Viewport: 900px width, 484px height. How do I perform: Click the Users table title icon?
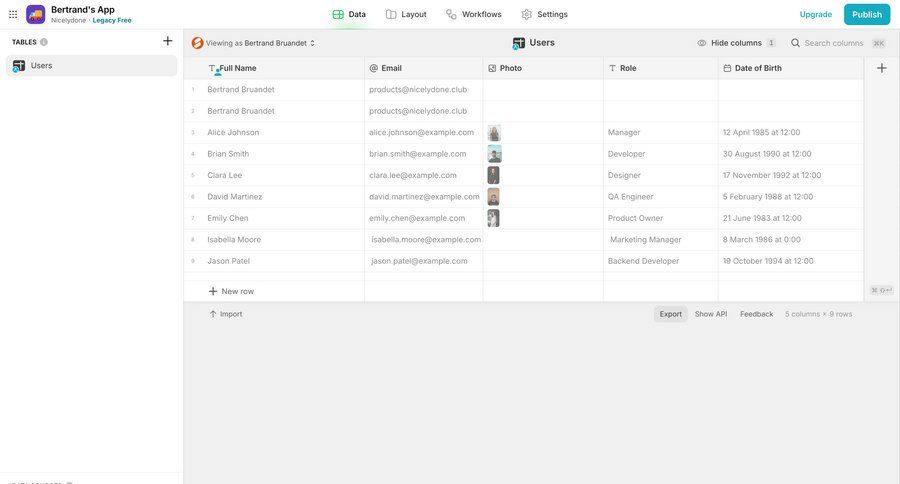pos(518,43)
